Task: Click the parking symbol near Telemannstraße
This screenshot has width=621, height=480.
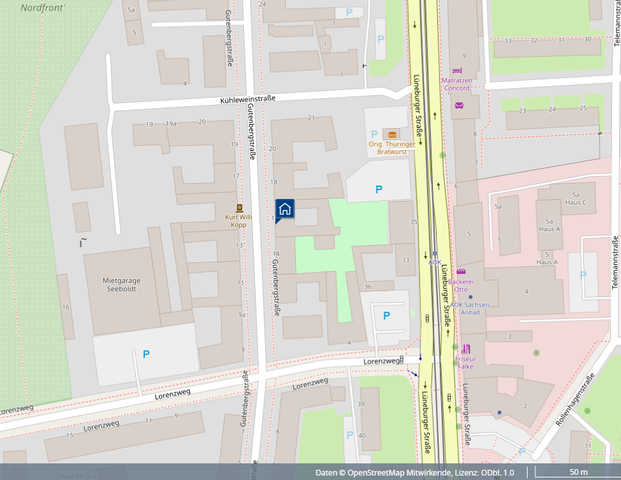Action: coord(583,273)
